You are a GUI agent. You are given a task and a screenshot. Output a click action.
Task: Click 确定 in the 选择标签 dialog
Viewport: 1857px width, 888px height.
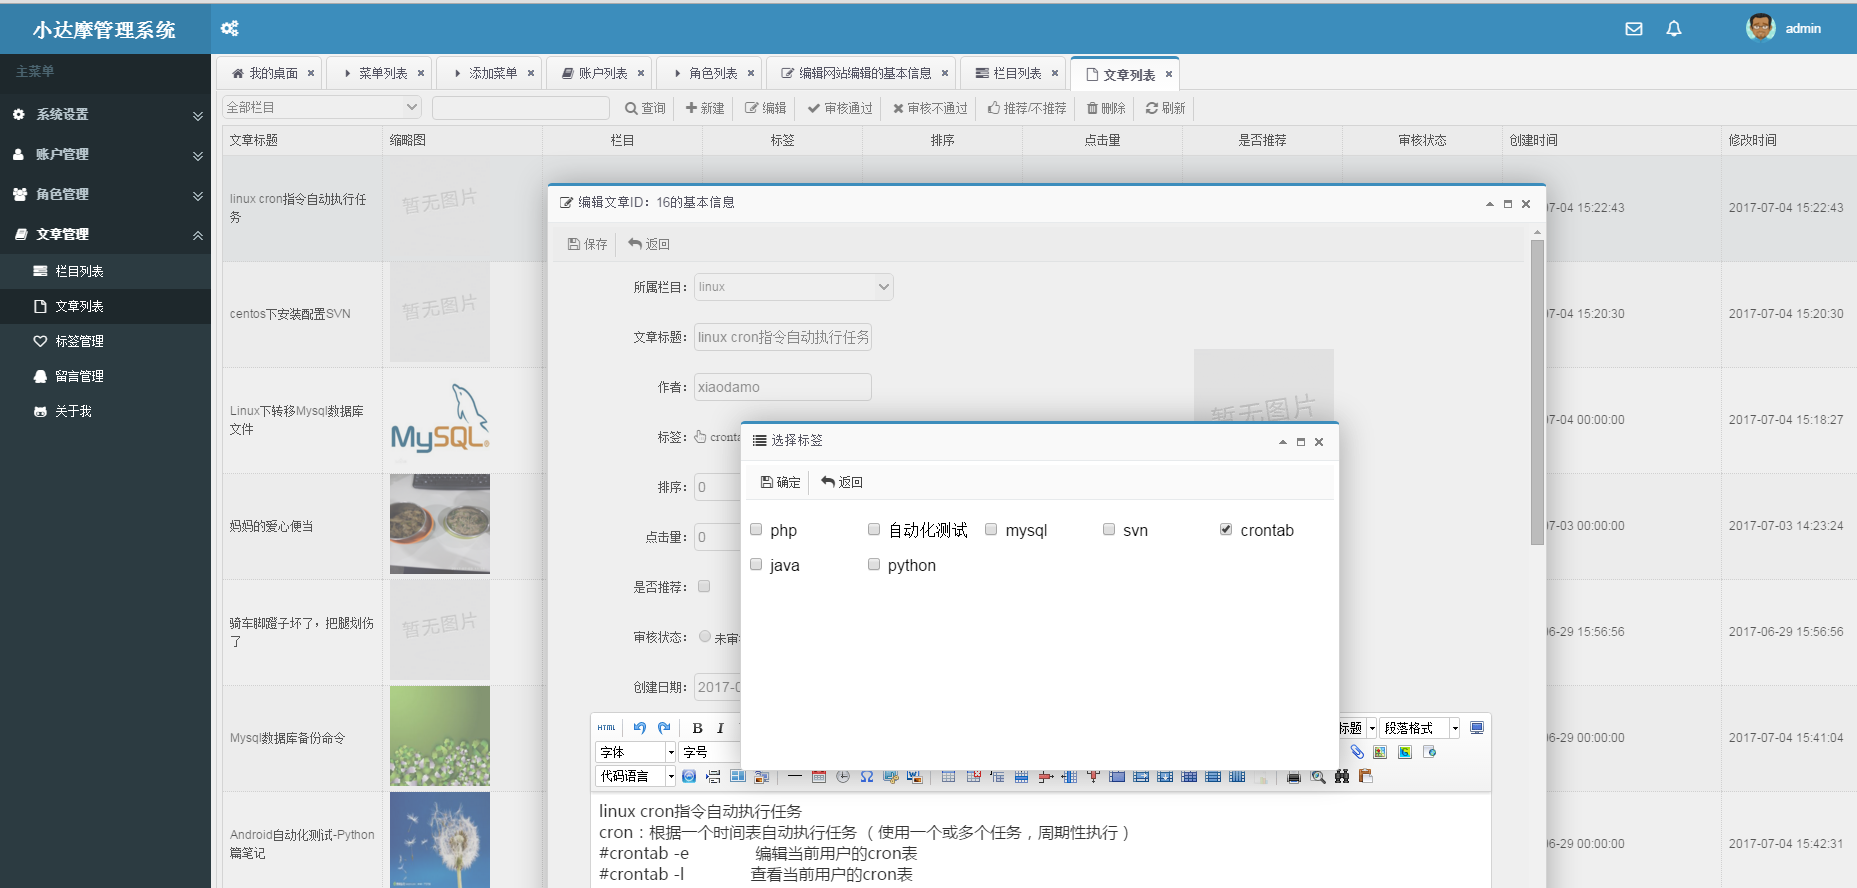click(x=780, y=482)
